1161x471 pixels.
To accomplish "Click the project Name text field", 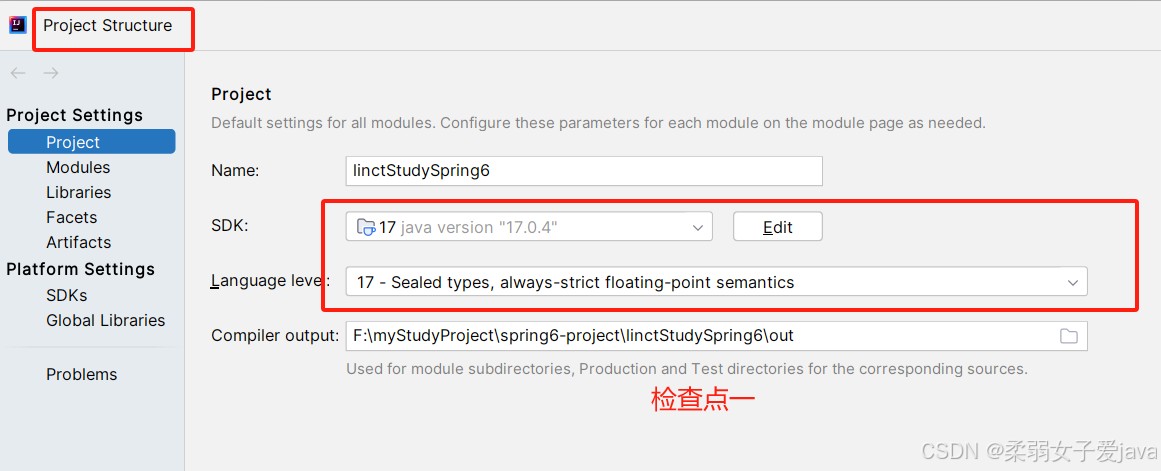I will click(x=583, y=170).
